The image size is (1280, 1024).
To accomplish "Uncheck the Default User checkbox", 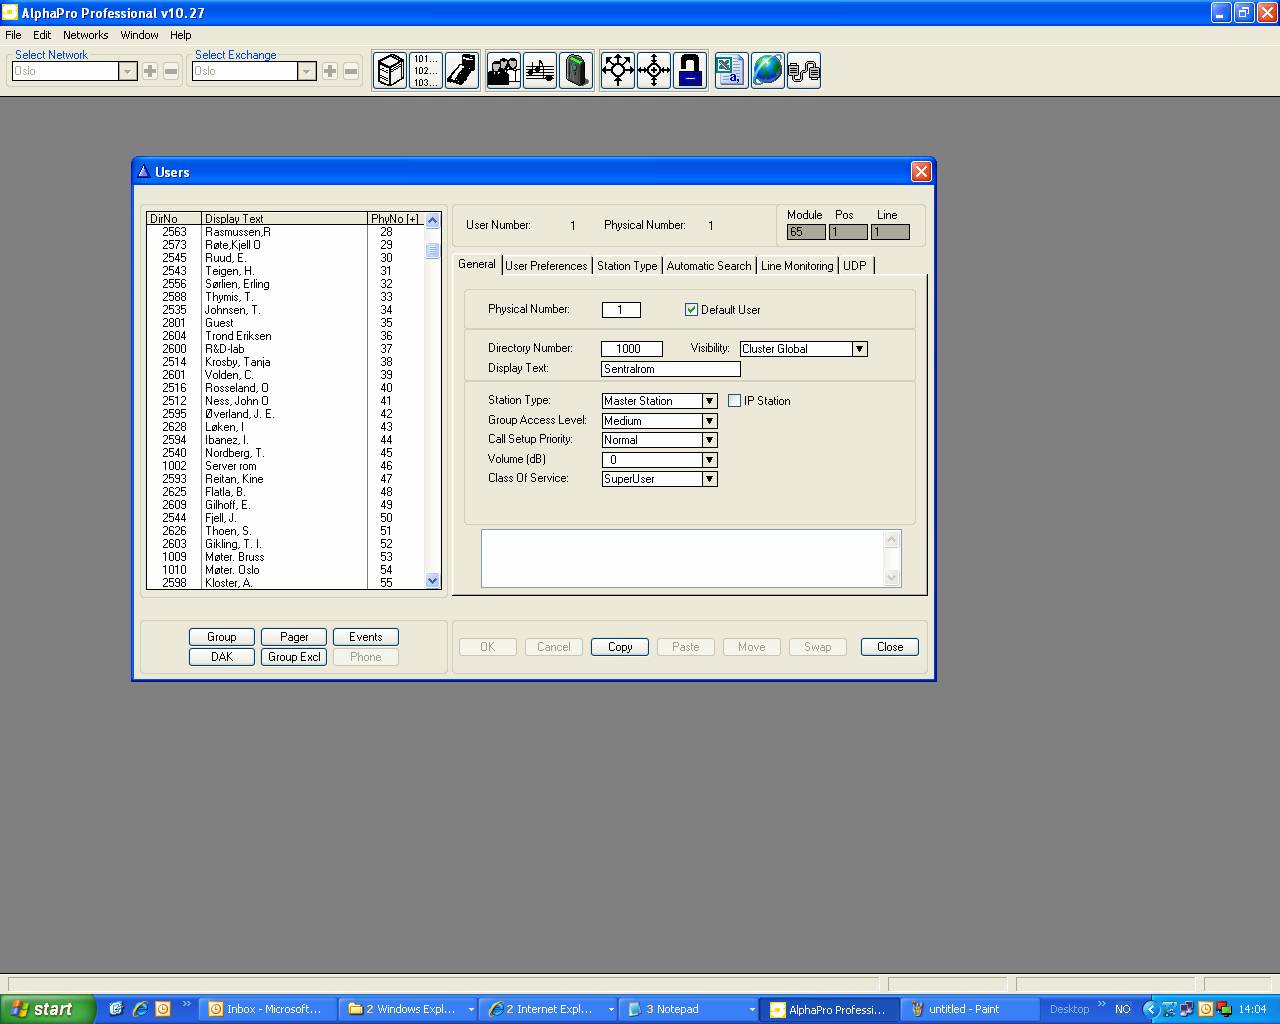I will (x=691, y=310).
